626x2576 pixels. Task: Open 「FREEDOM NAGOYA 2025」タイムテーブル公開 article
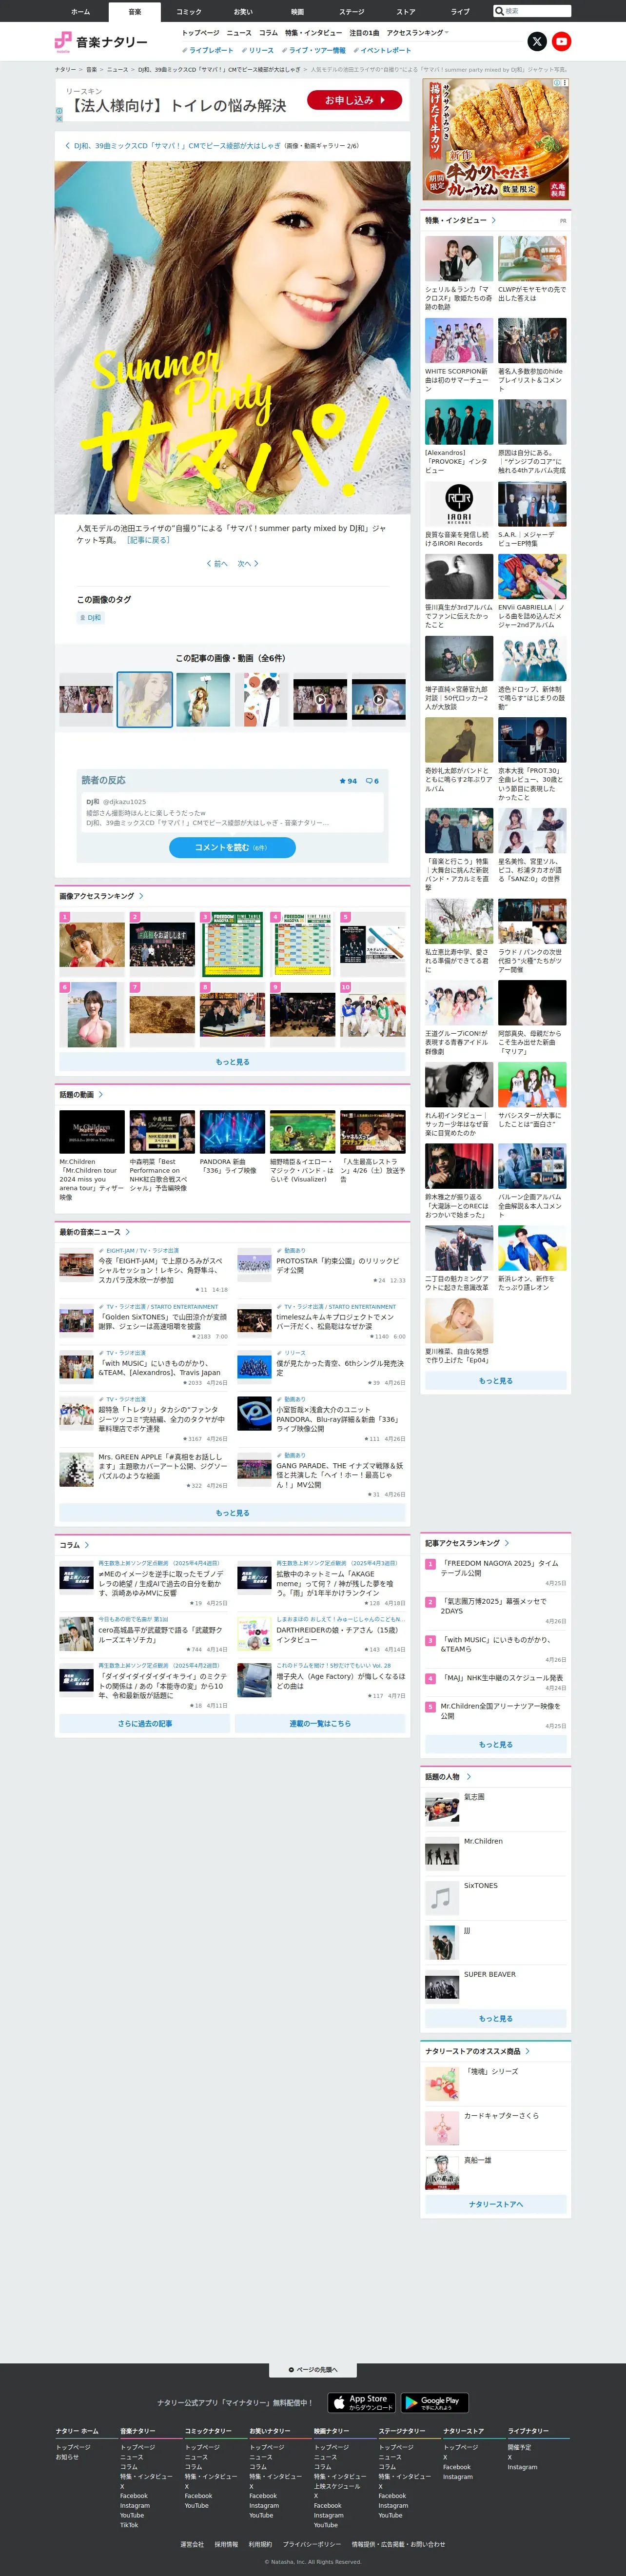[x=500, y=1568]
